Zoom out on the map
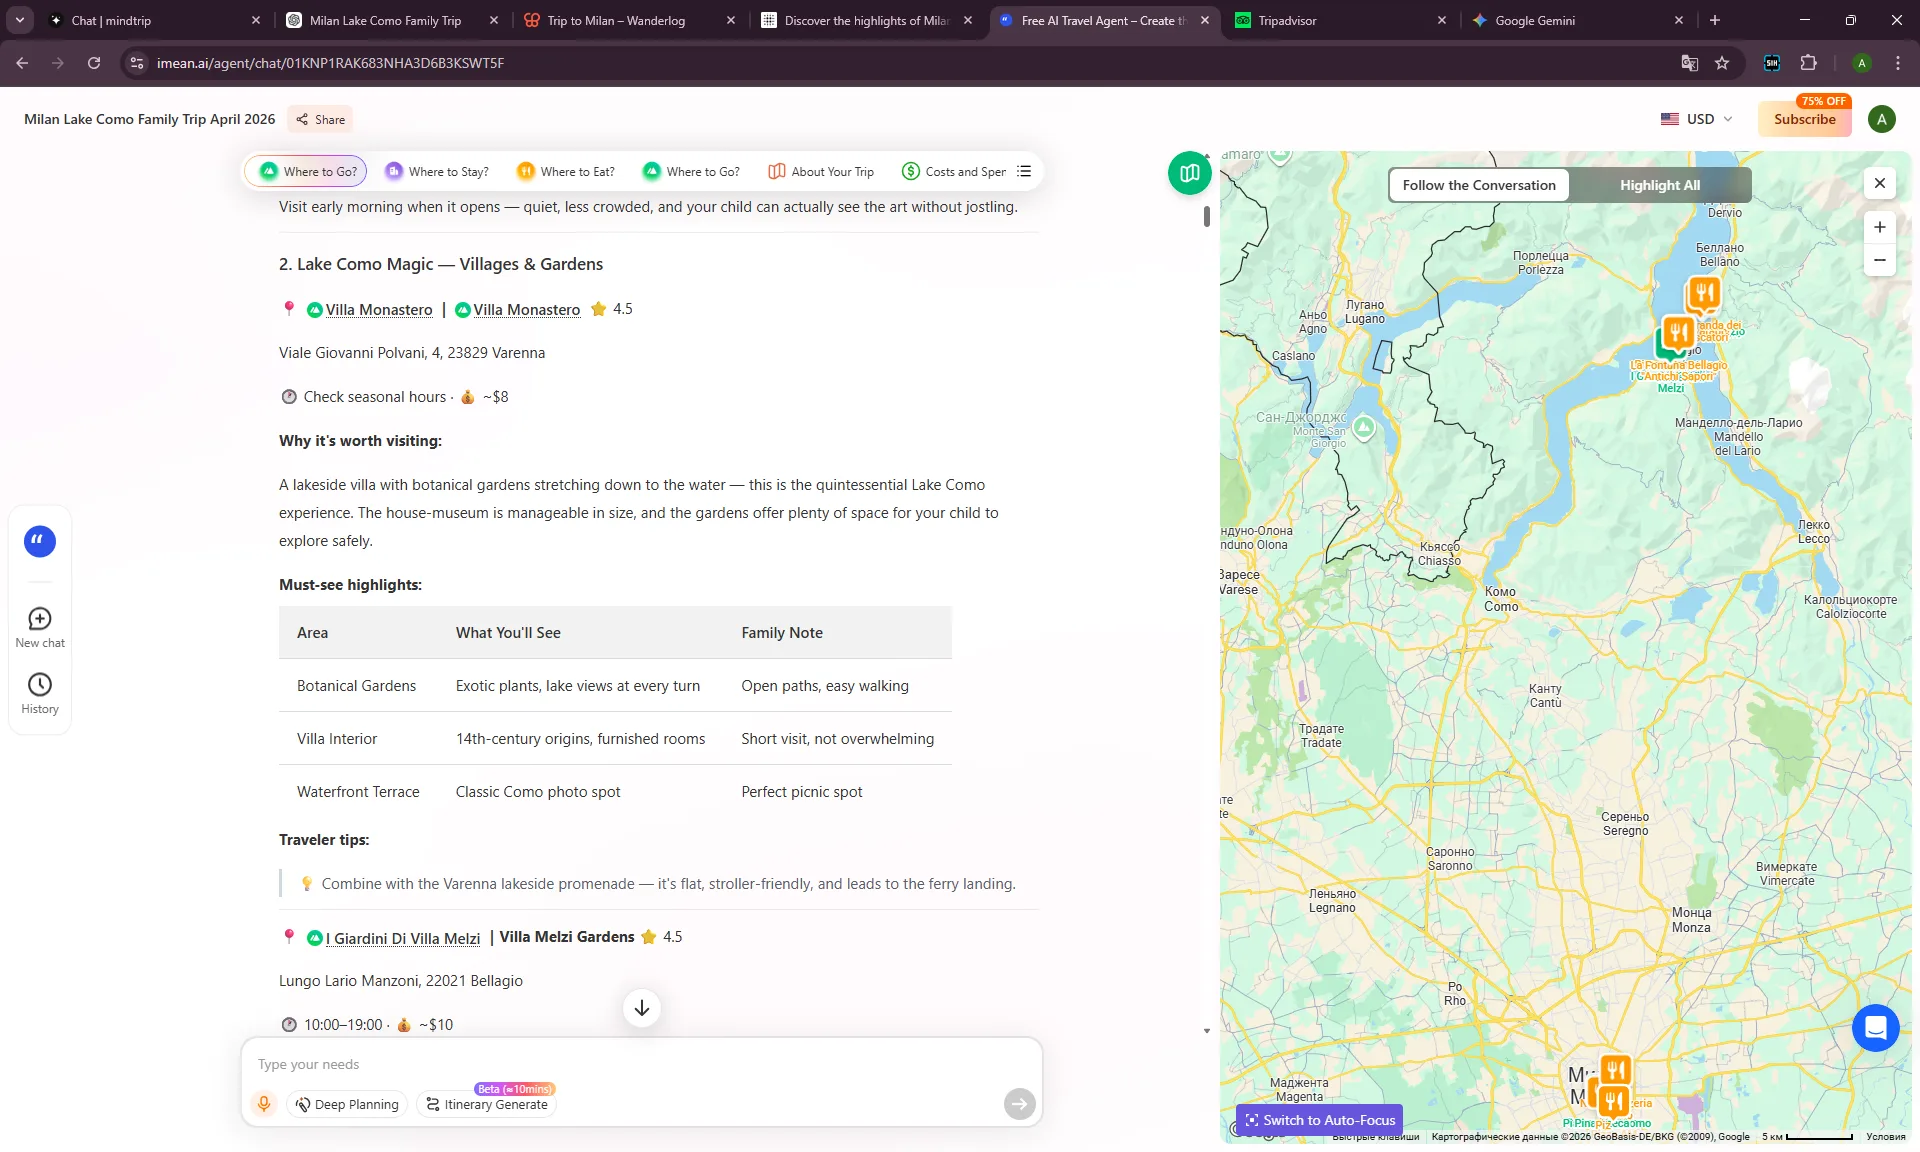This screenshot has height=1152, width=1920. click(x=1880, y=260)
